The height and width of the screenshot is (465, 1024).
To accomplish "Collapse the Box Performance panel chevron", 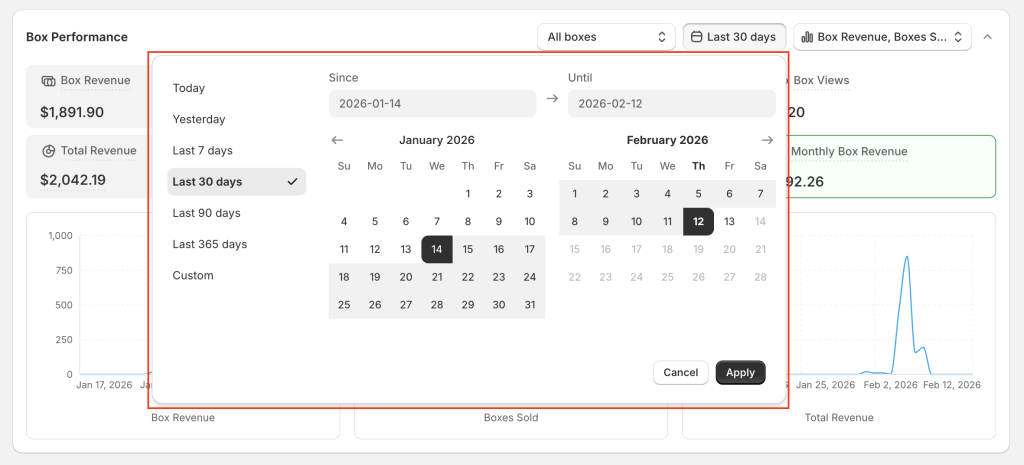I will 988,37.
